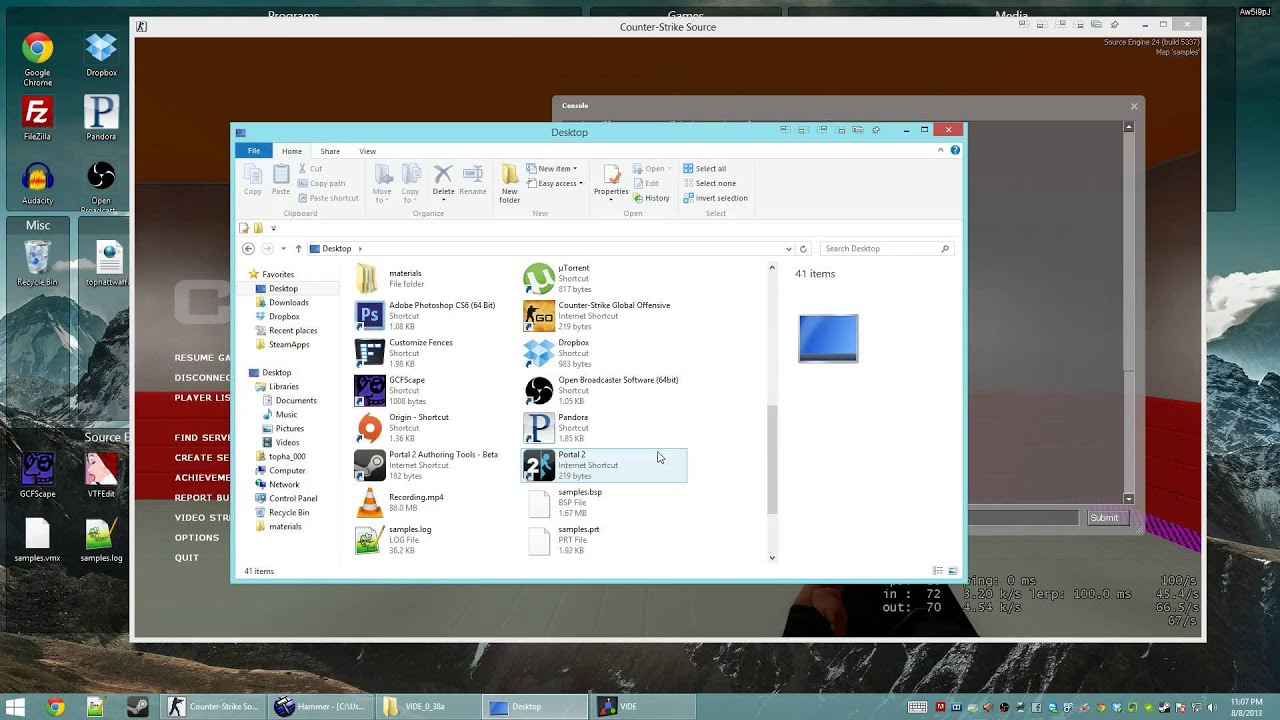Click OPTIONS in Counter-Strike menu
This screenshot has width=1280, height=720.
coord(197,538)
